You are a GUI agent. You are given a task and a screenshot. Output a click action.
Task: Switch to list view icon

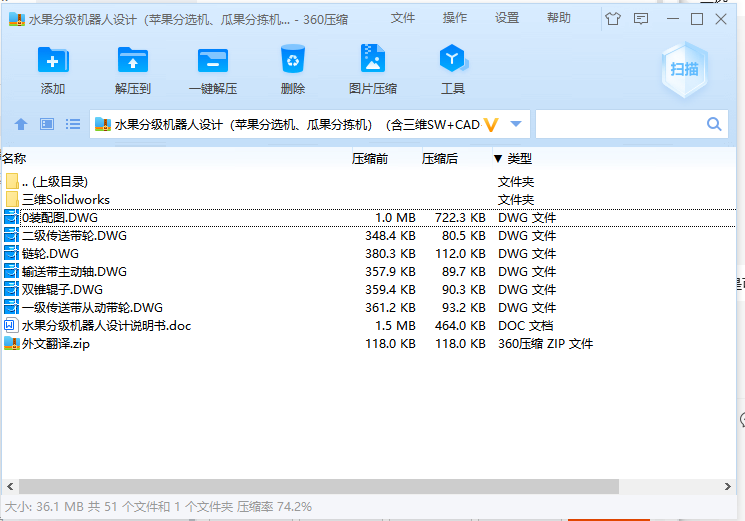click(x=73, y=124)
